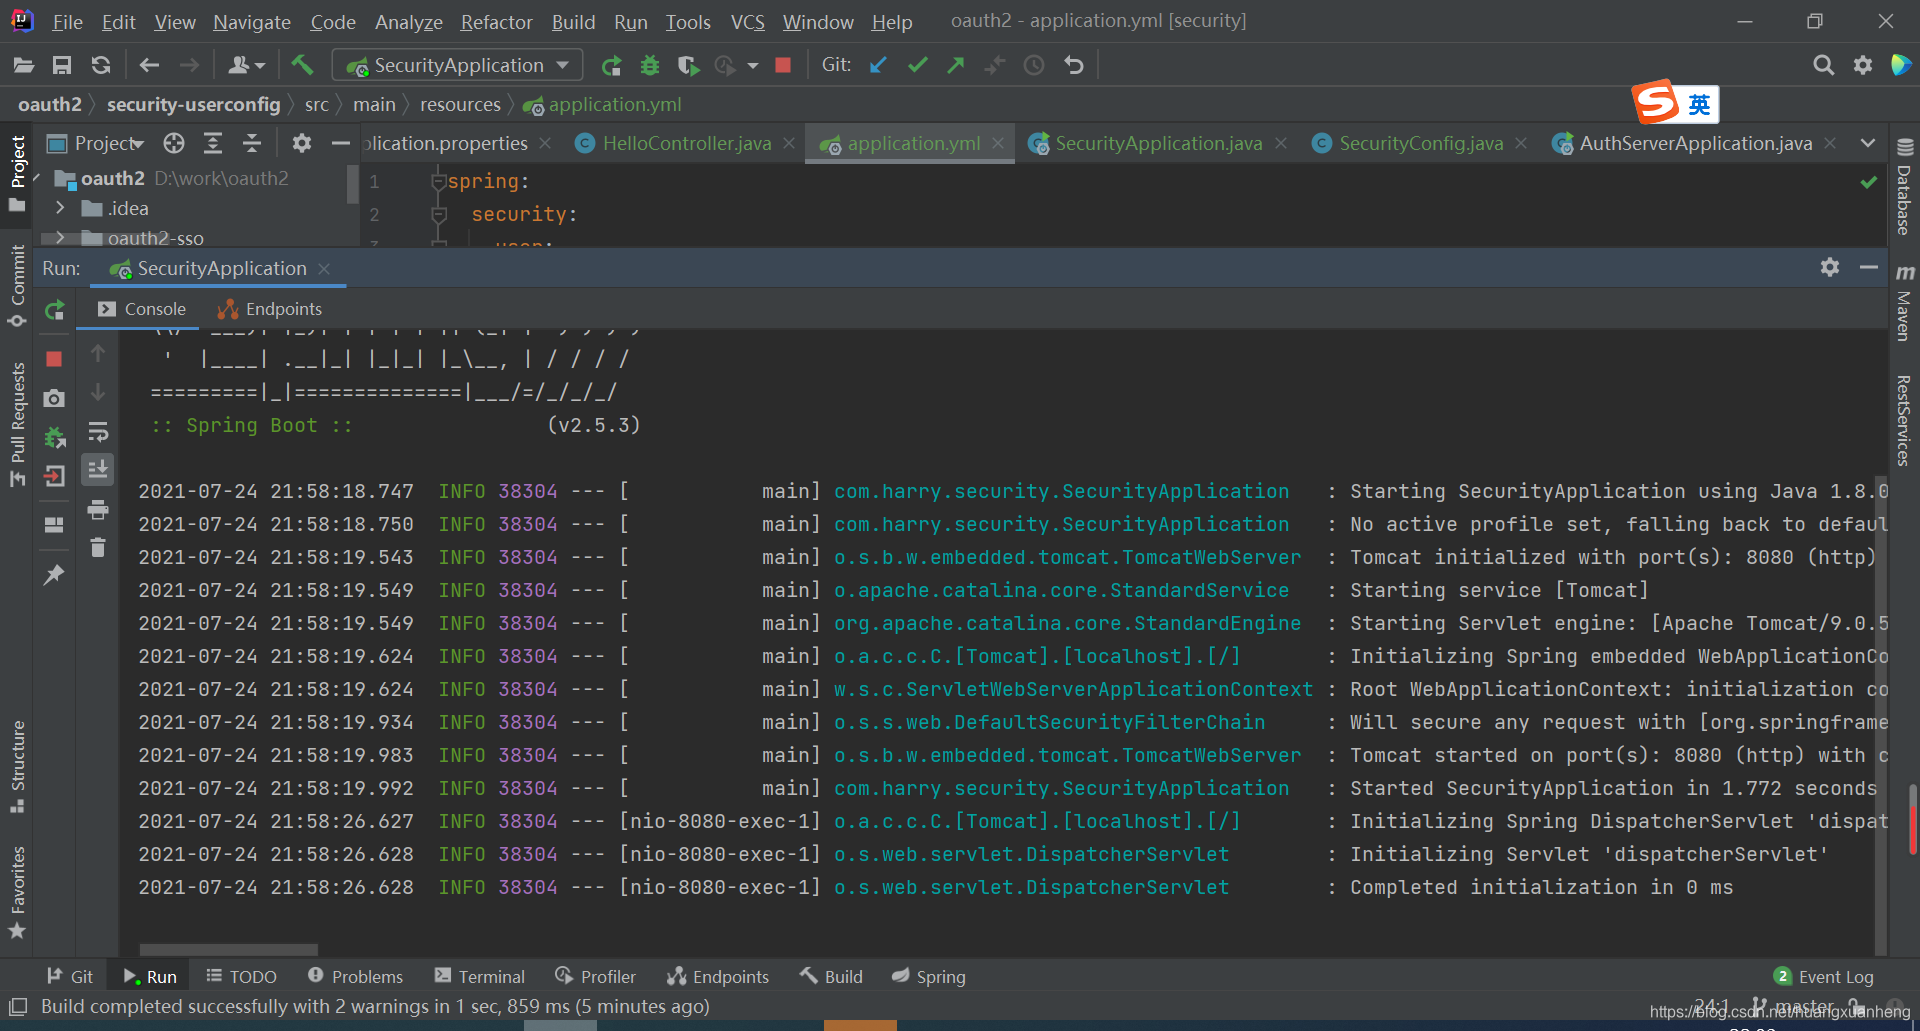Open IDE settings gear in toolbar

coord(1863,66)
